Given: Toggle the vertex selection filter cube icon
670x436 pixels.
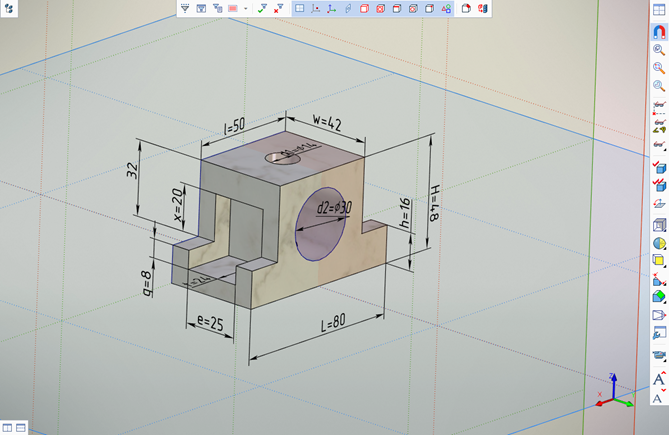Looking at the screenshot, I should (x=429, y=8).
